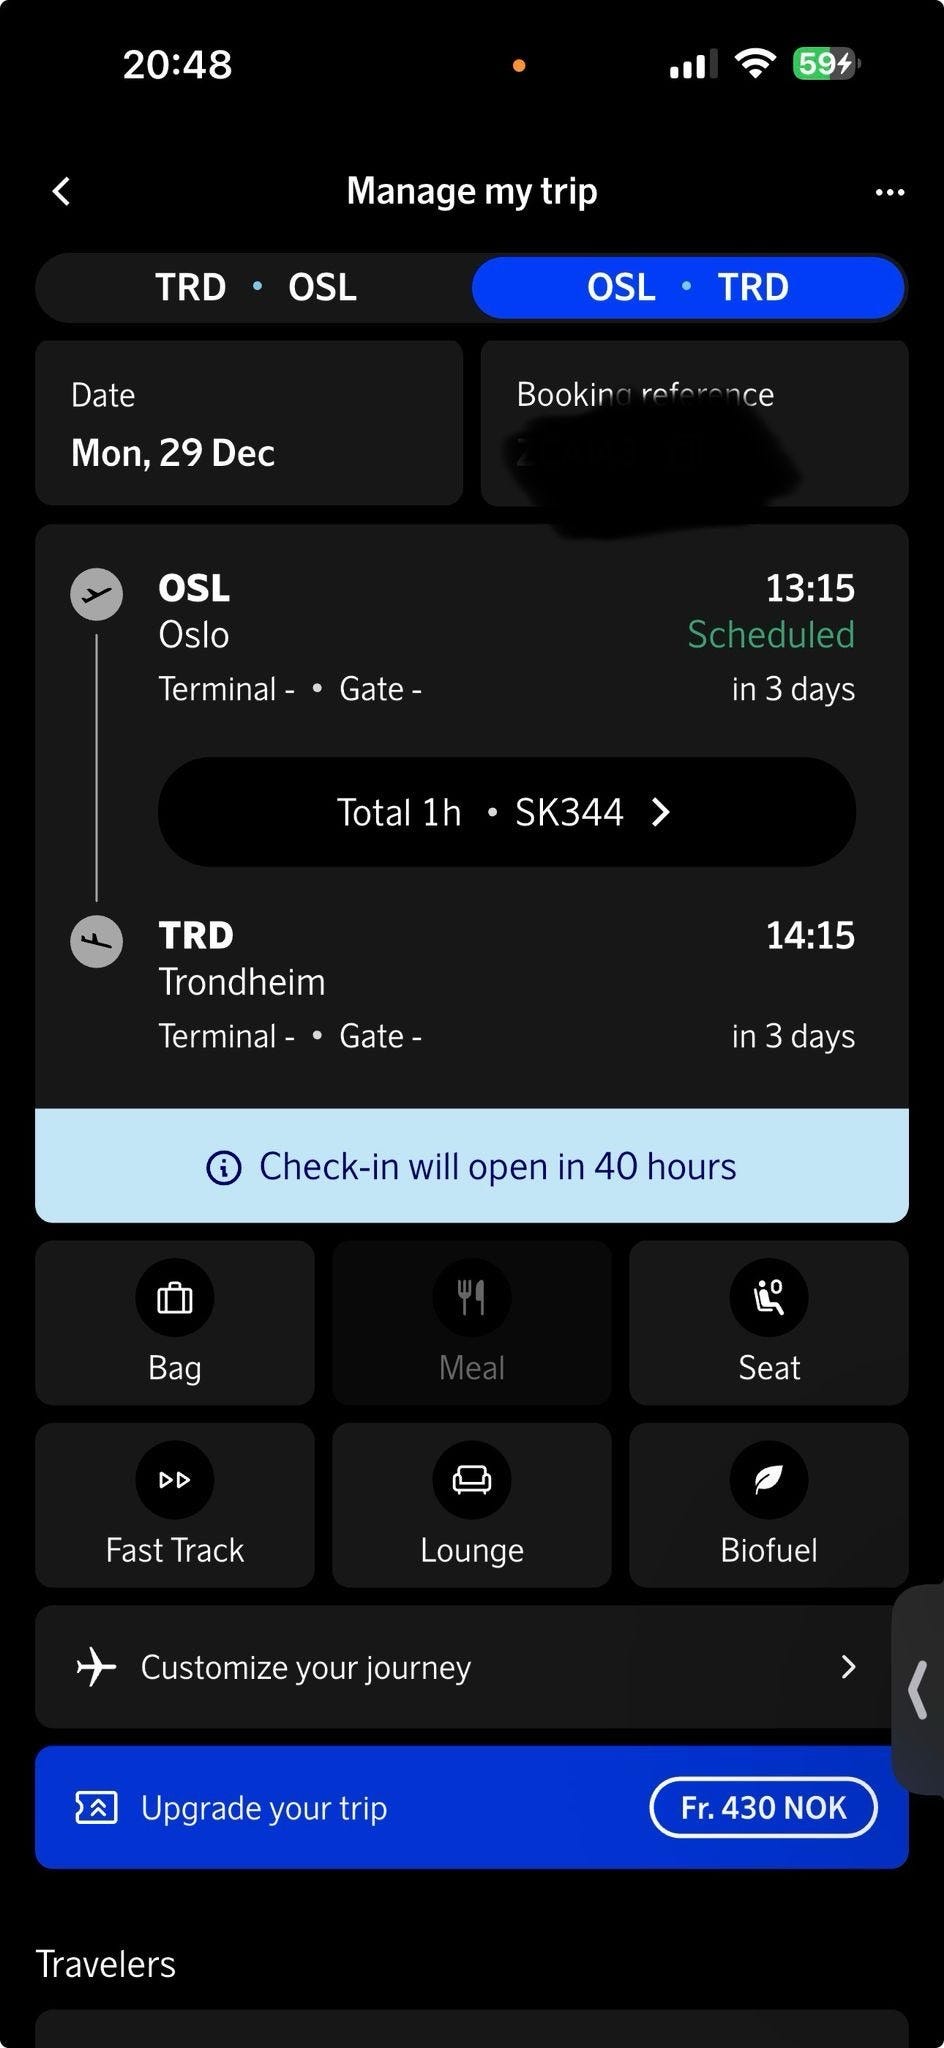Expand the side panel handle arrow
The width and height of the screenshot is (944, 2048).
click(x=918, y=1689)
